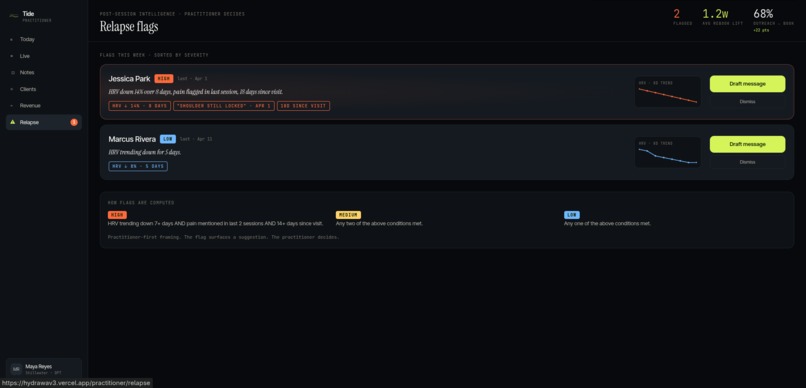Click the "HRV ↓ 14% · 8 DAYS" tag
This screenshot has height=388, width=806.
tap(139, 106)
